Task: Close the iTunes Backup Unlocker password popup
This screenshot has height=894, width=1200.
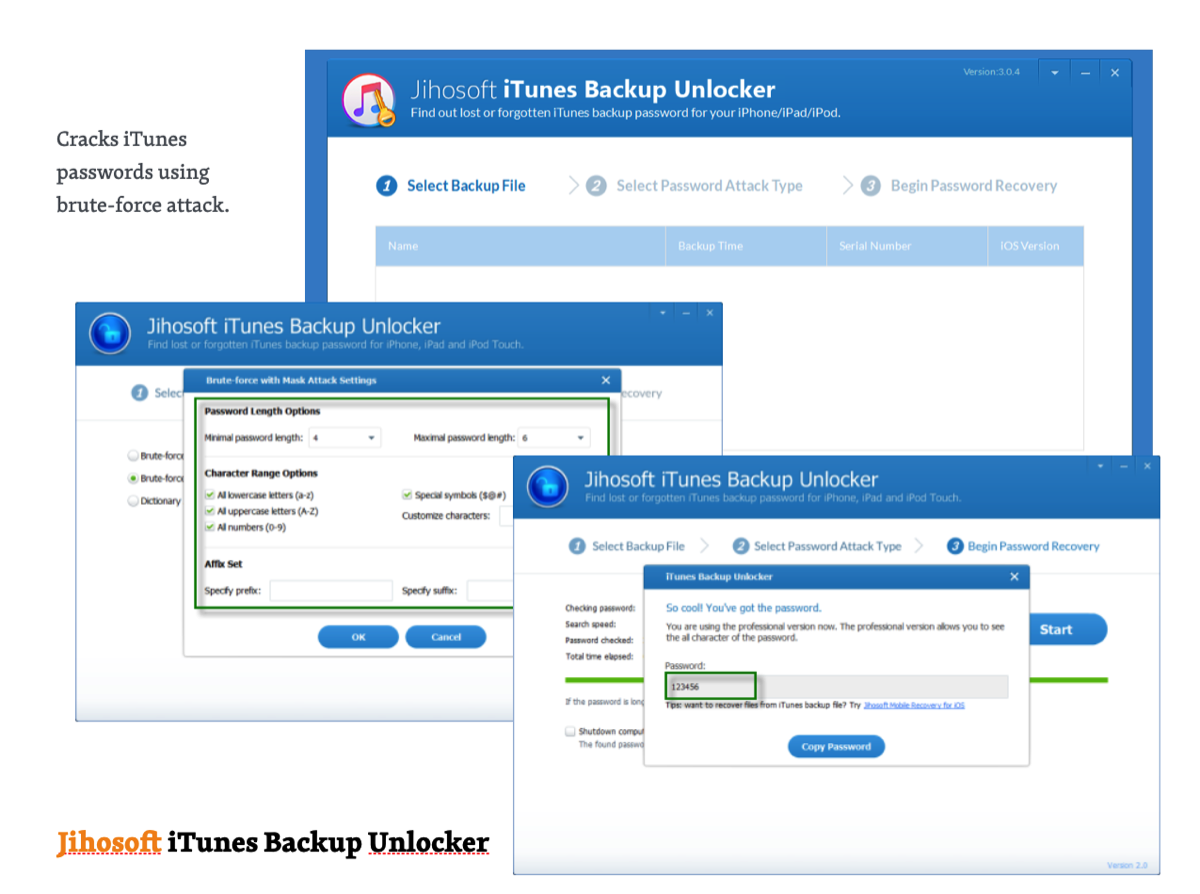Action: [1014, 577]
